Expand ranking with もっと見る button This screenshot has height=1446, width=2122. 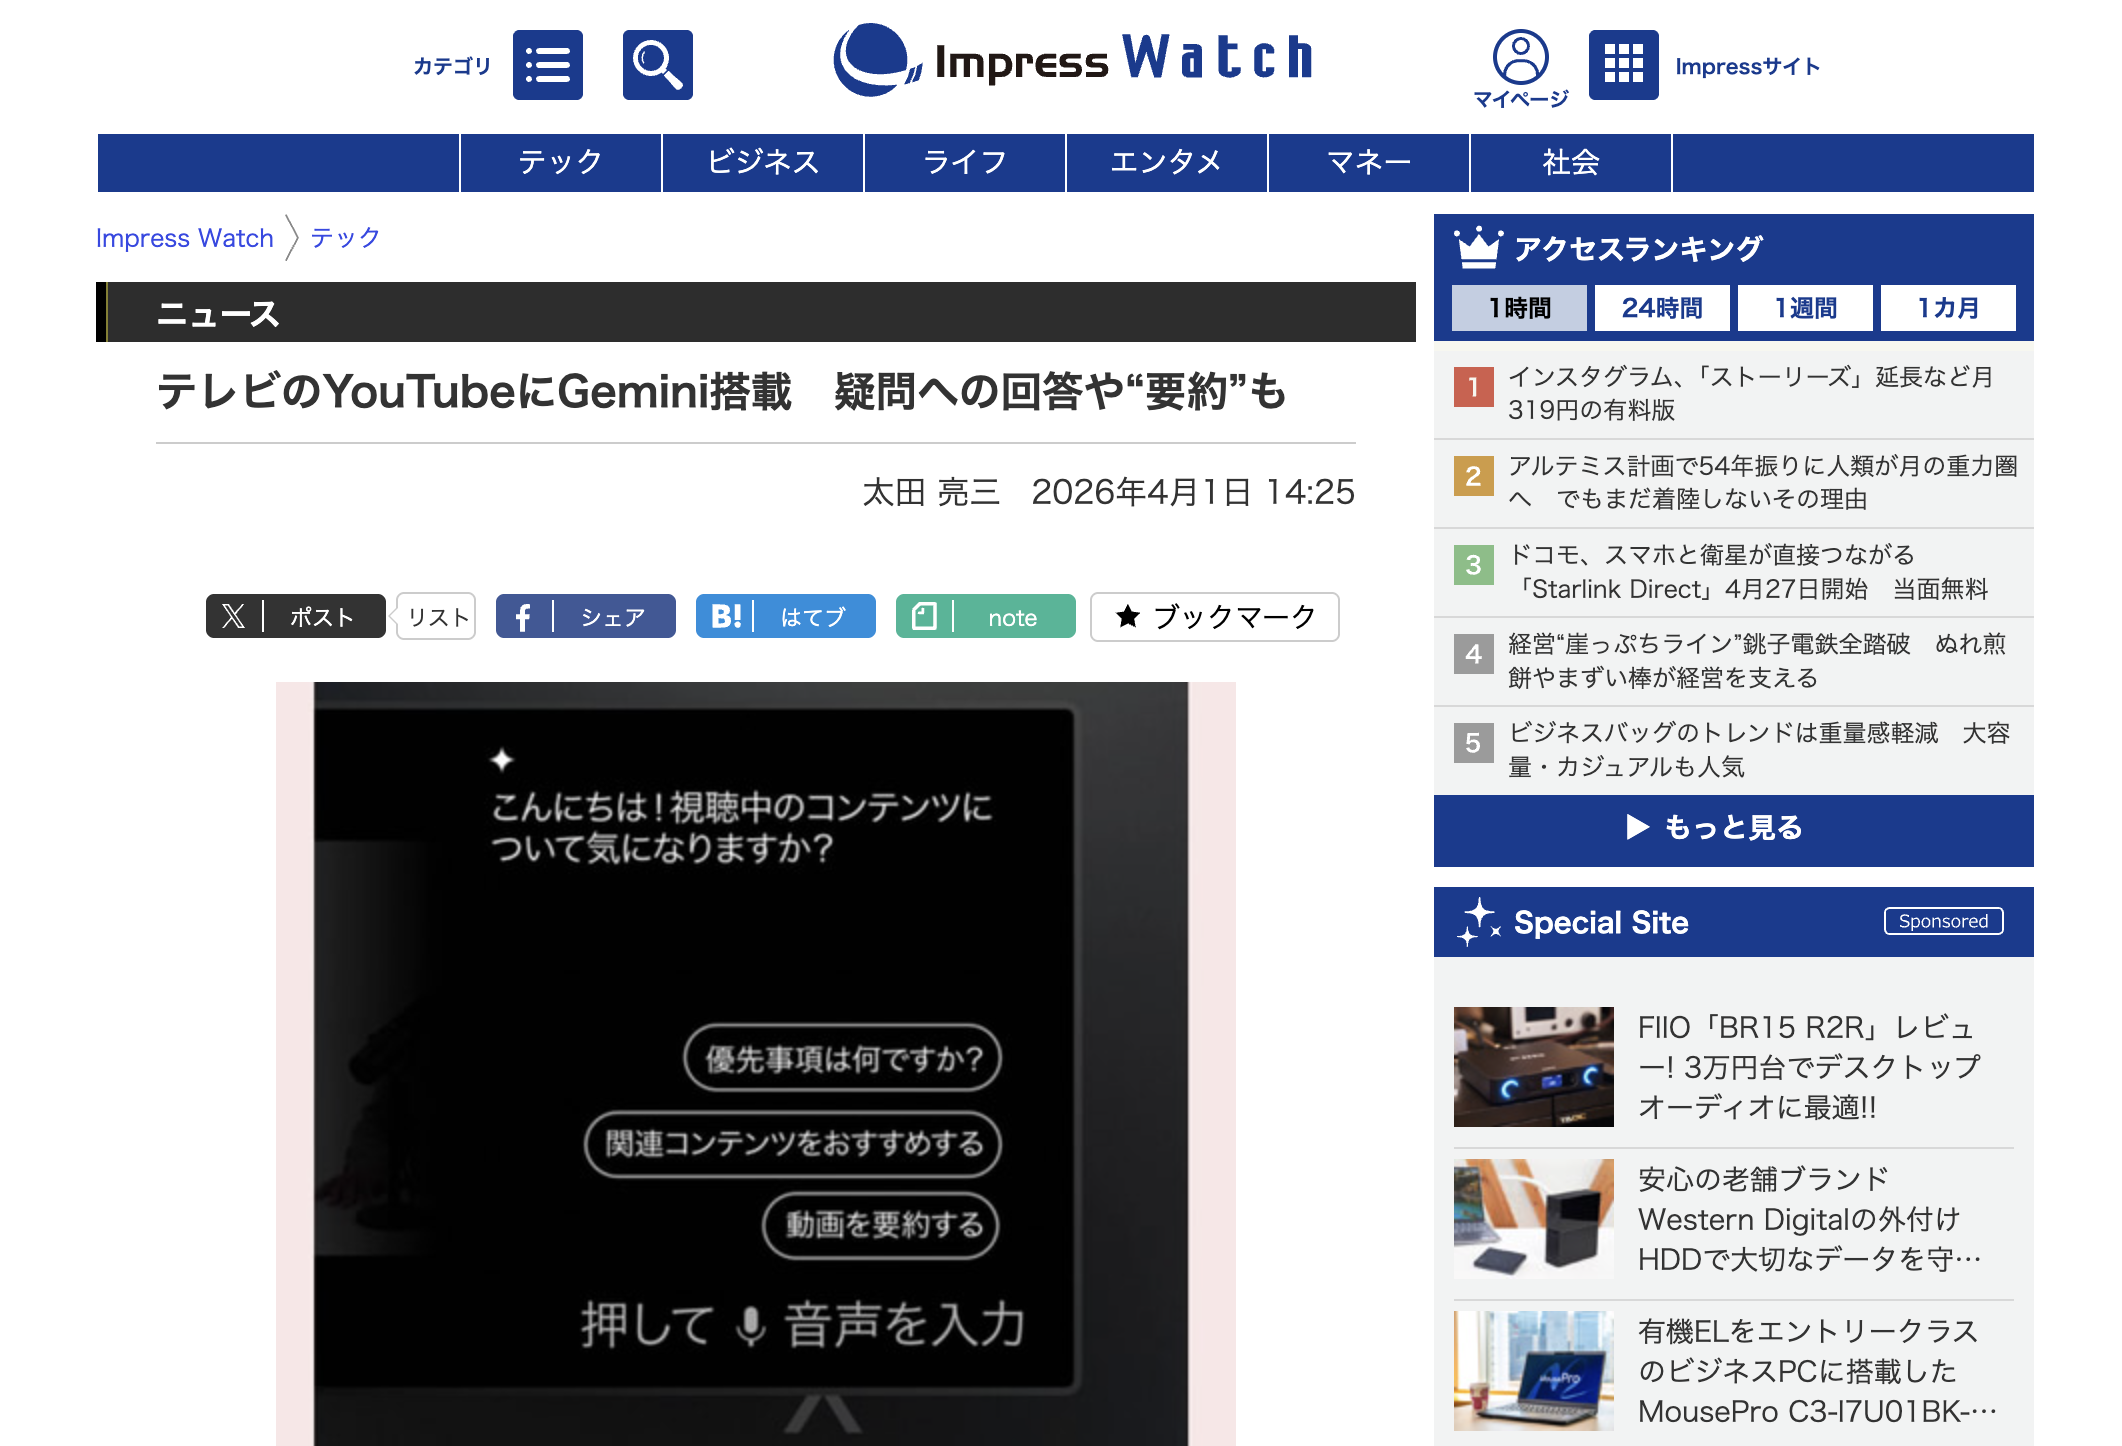(1733, 828)
